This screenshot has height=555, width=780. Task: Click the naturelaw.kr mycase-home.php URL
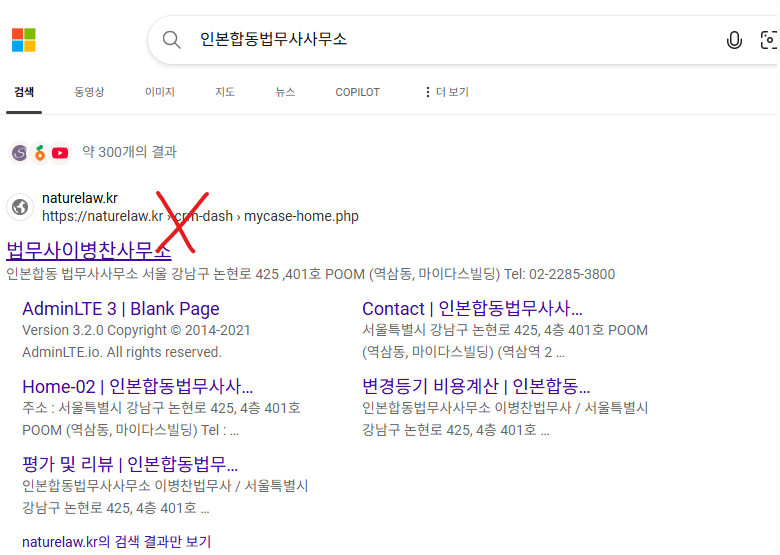pos(200,216)
